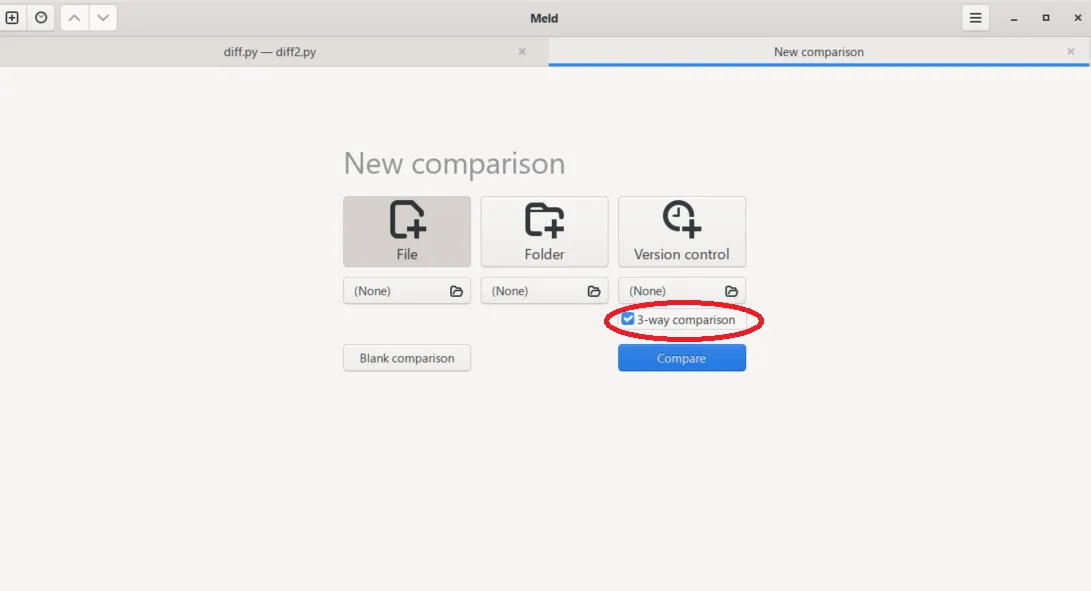Open the first (None) file chooser
Screen dimensions: 1091x591
pos(407,291)
